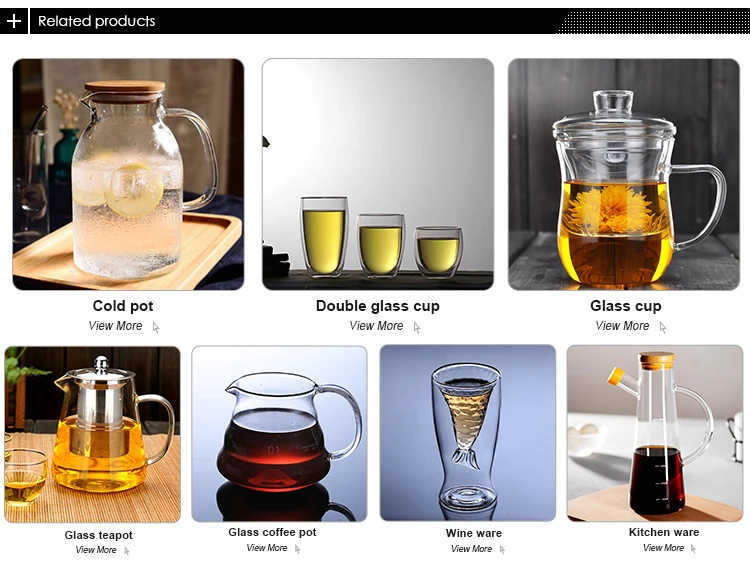Click cursor icon next to Cold pot View More
This screenshot has width=750, height=570.
[x=156, y=328]
